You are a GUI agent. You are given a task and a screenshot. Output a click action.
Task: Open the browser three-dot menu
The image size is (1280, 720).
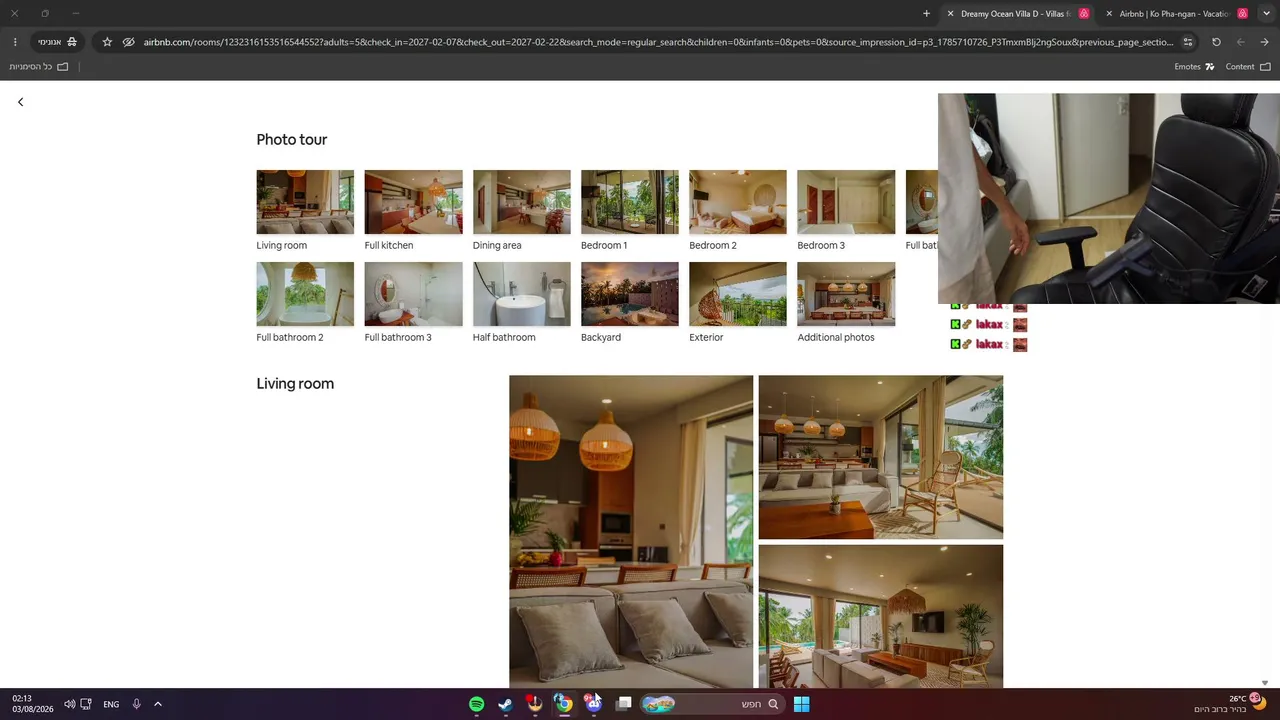tap(15, 42)
